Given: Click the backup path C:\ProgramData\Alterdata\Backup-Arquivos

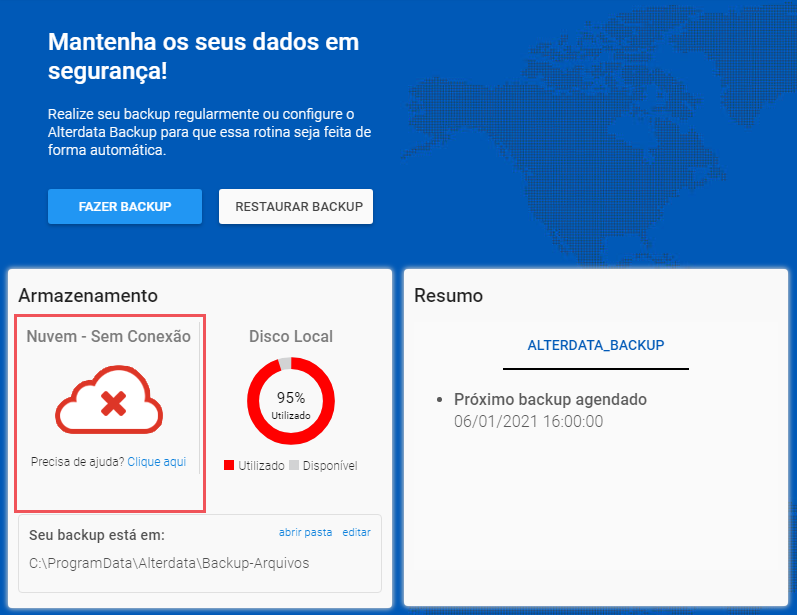Looking at the screenshot, I should point(169,563).
